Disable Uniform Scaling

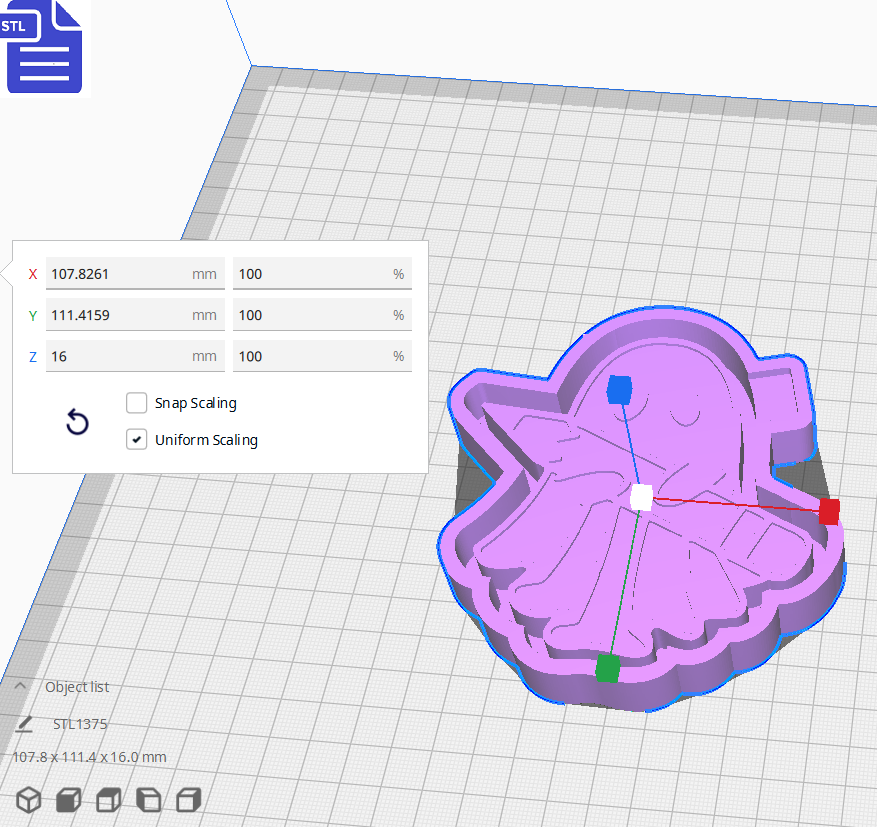(136, 439)
